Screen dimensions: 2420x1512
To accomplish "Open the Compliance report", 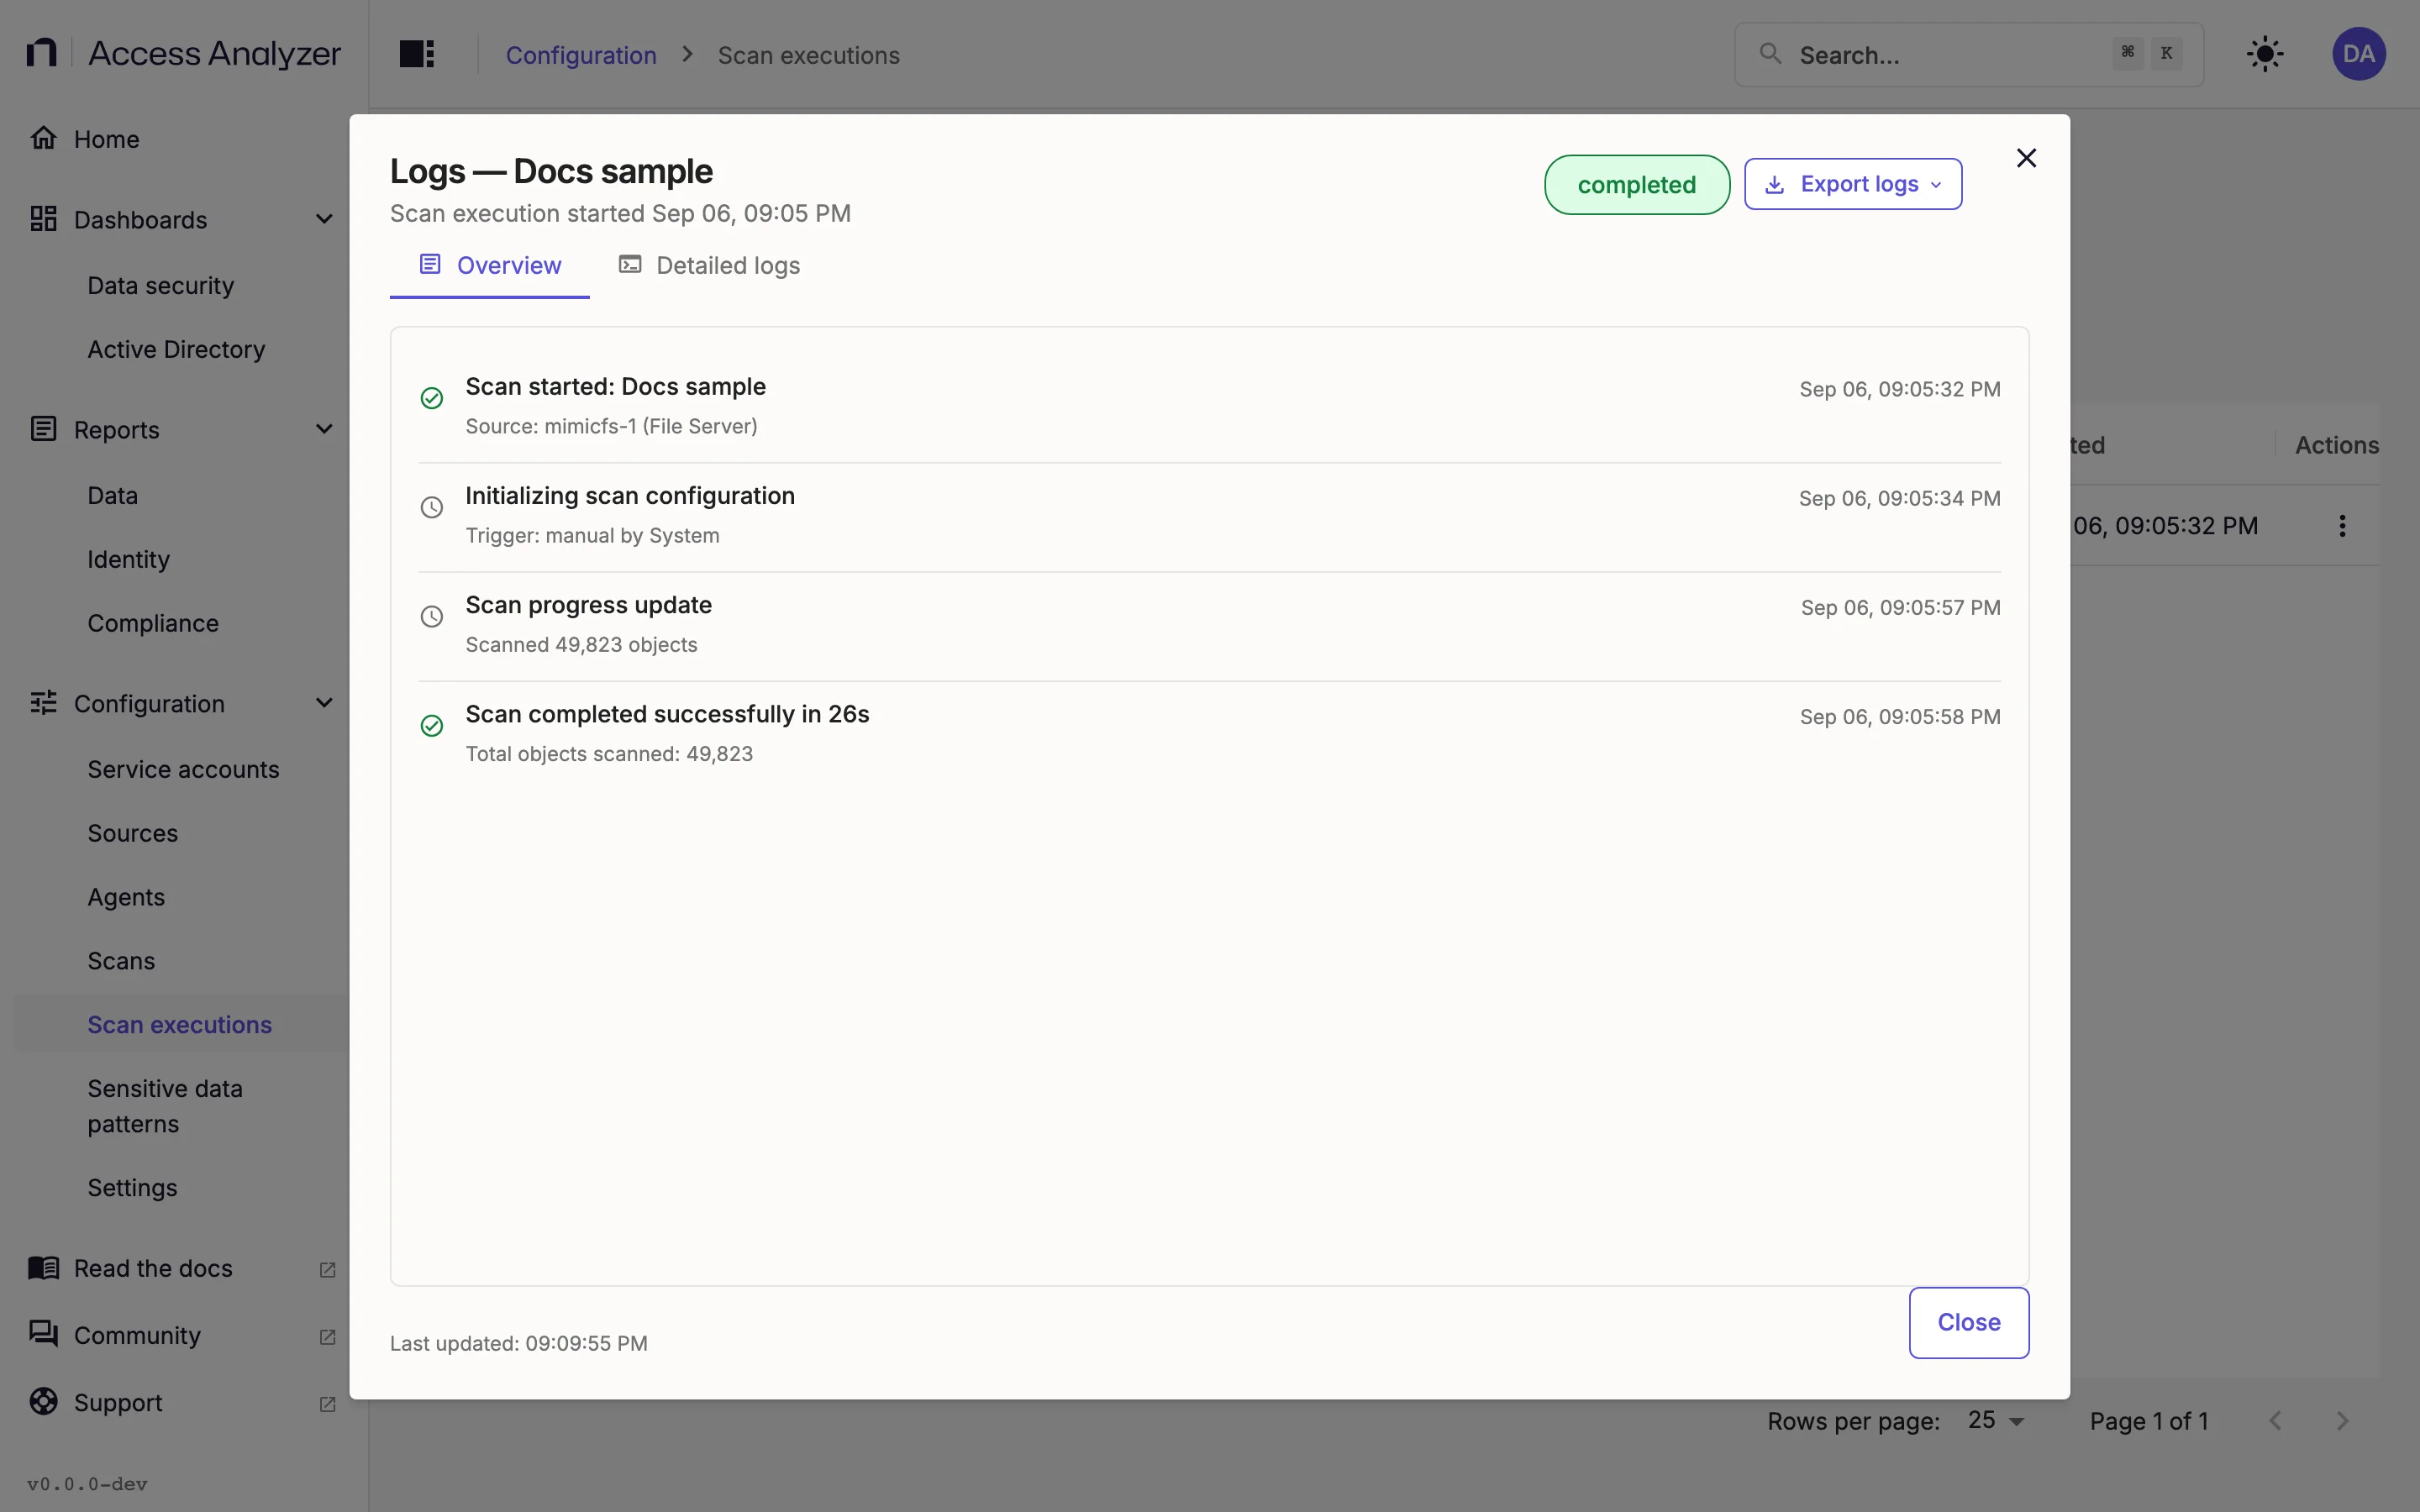I will (153, 623).
